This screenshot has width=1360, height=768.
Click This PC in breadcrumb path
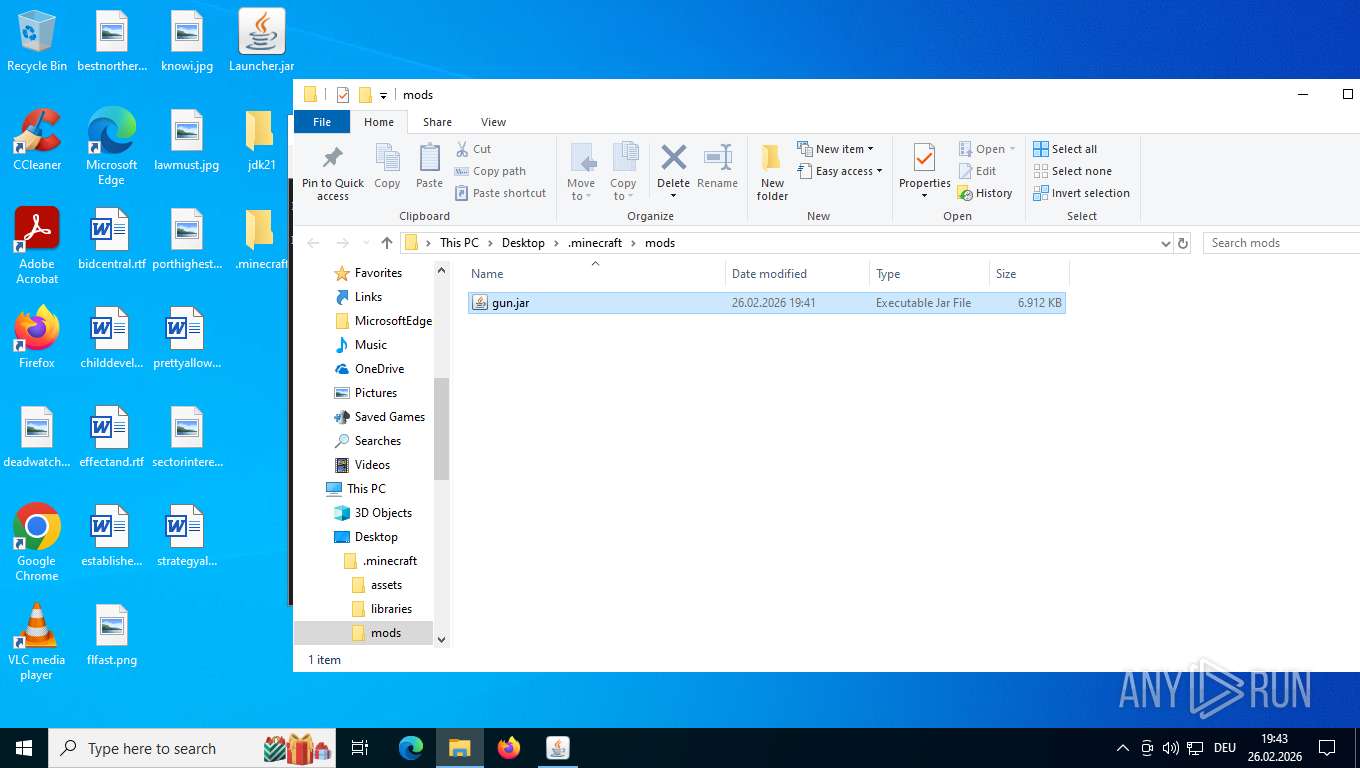point(459,243)
